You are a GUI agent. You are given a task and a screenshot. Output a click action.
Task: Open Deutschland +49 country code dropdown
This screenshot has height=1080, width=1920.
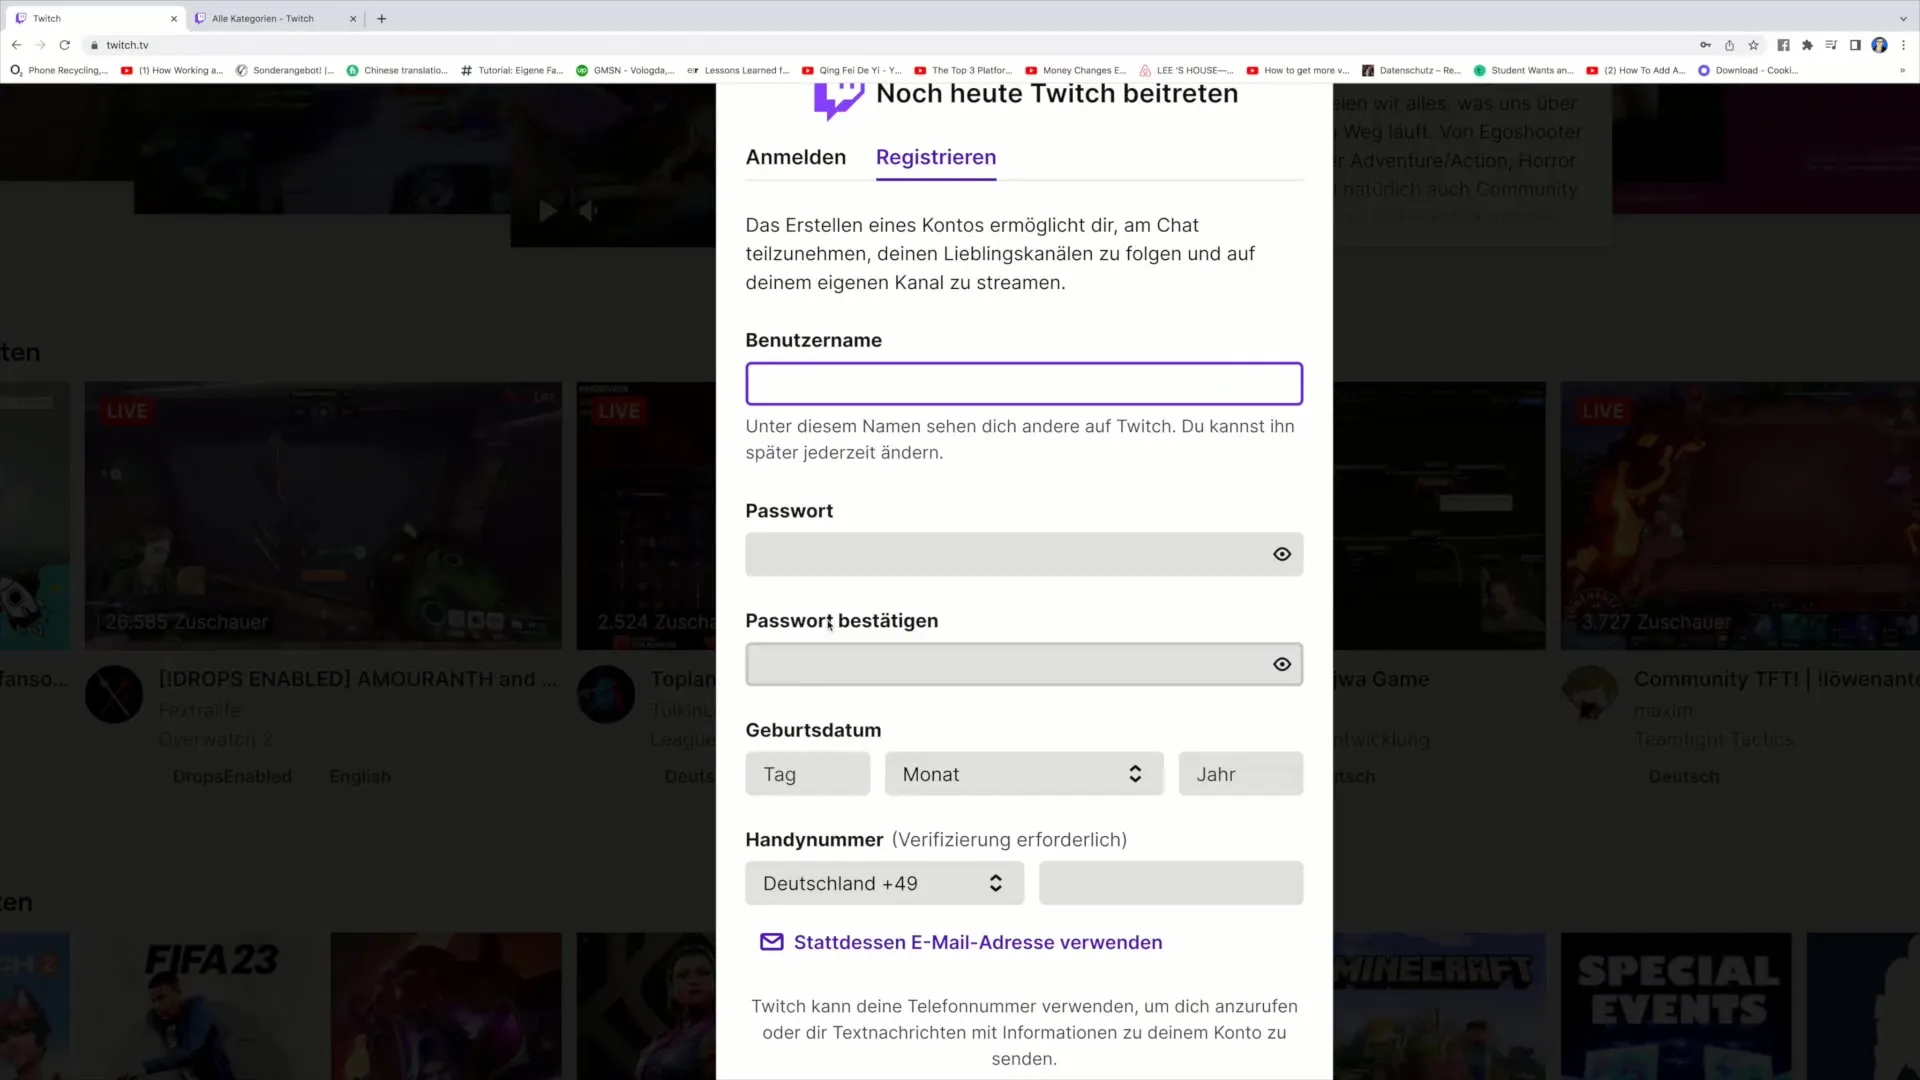coord(885,883)
